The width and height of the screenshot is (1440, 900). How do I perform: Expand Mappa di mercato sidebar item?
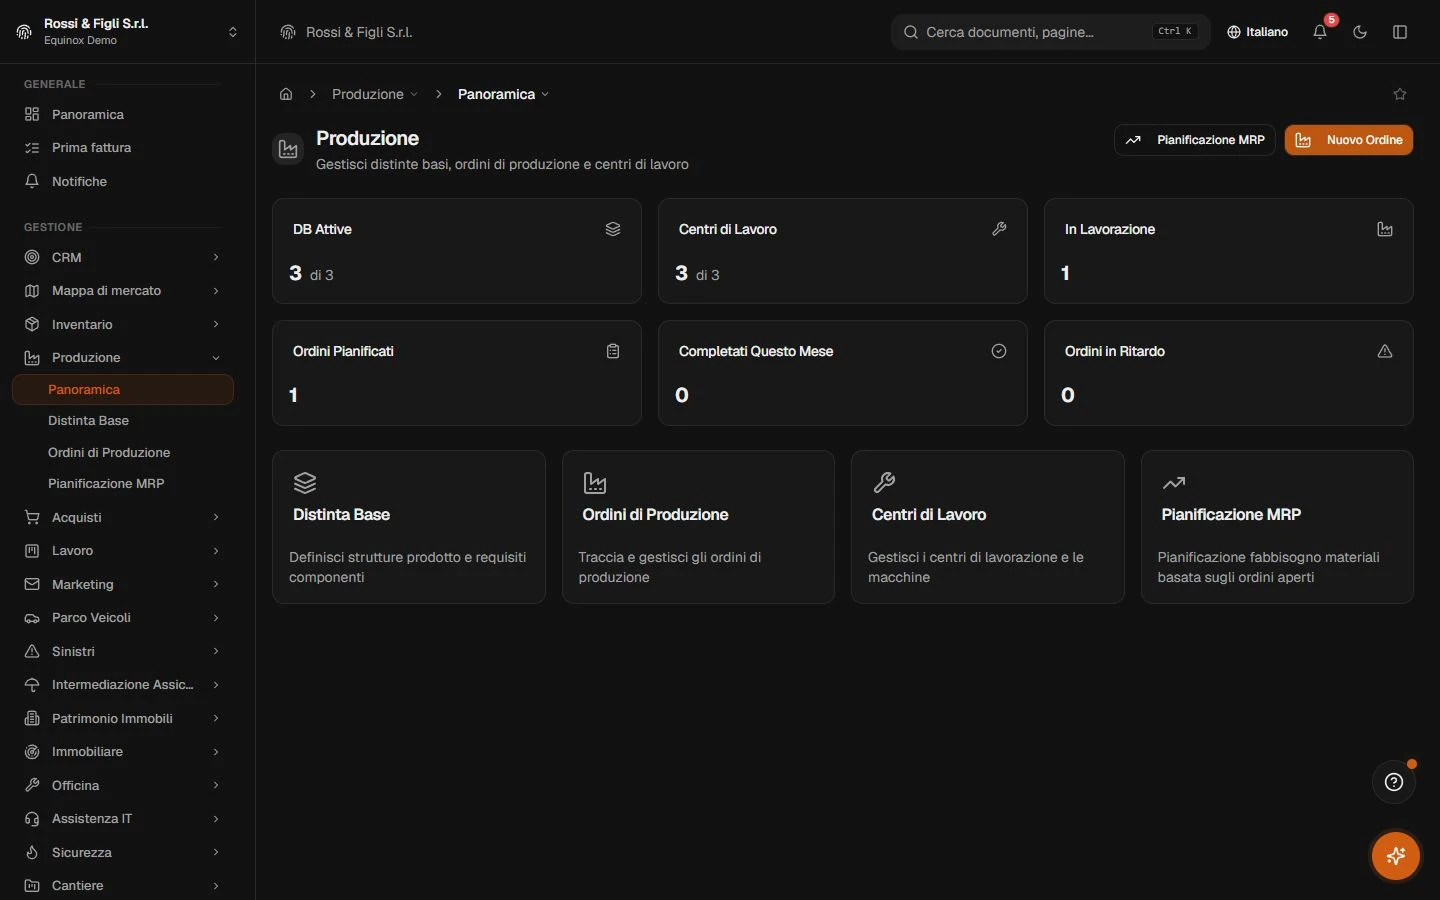(123, 291)
